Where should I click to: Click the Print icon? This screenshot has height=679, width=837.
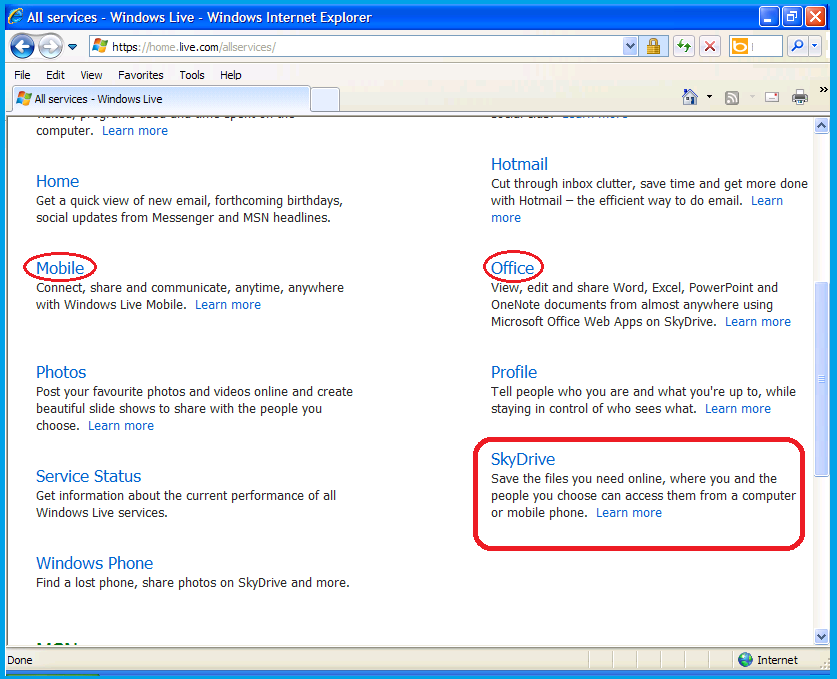pos(800,98)
